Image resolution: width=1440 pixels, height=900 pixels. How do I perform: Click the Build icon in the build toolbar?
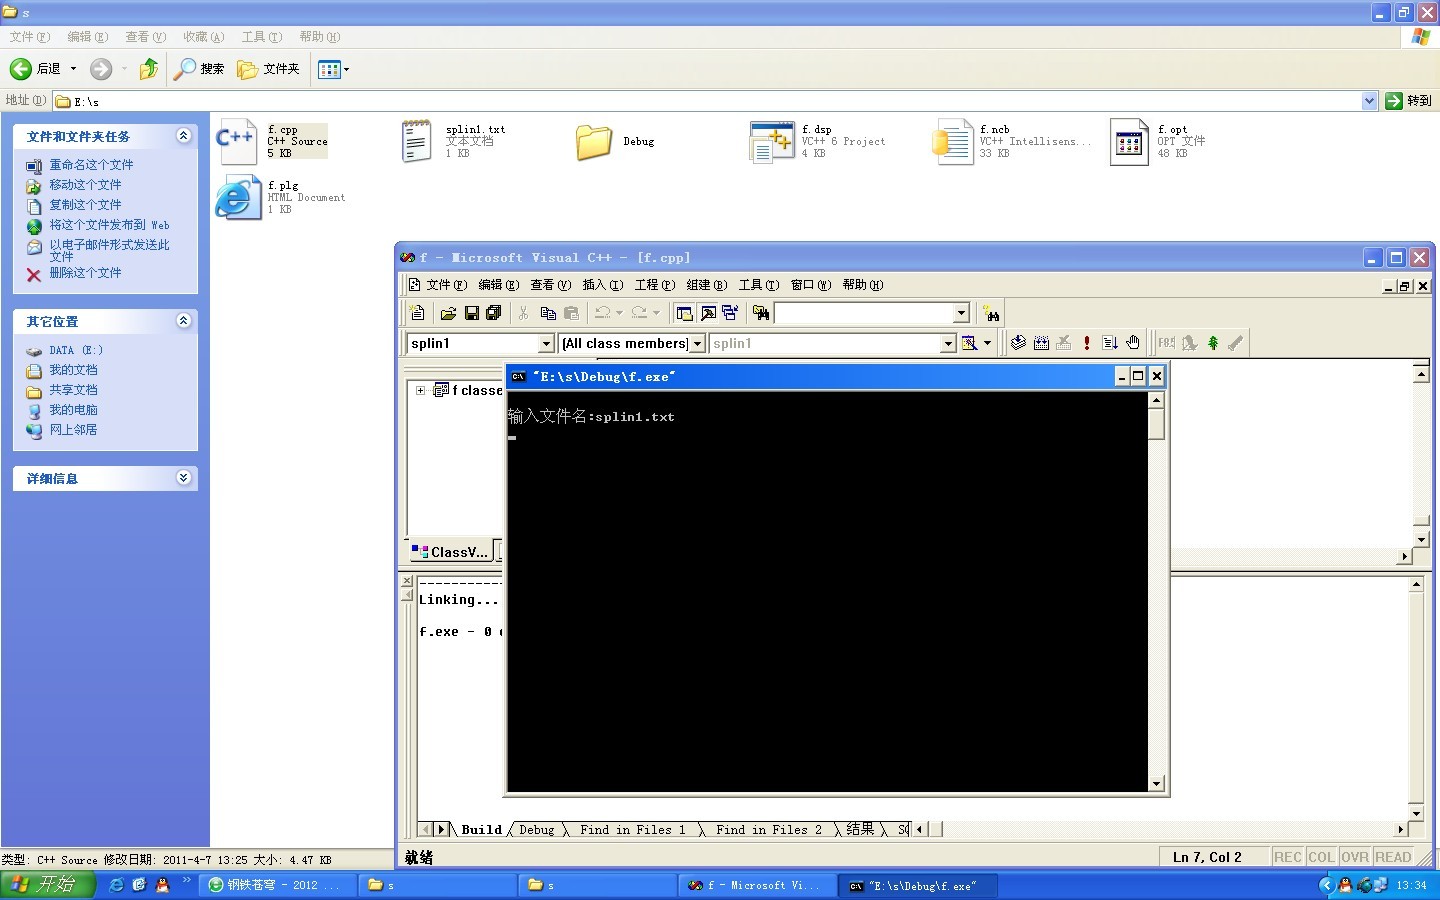(1041, 343)
